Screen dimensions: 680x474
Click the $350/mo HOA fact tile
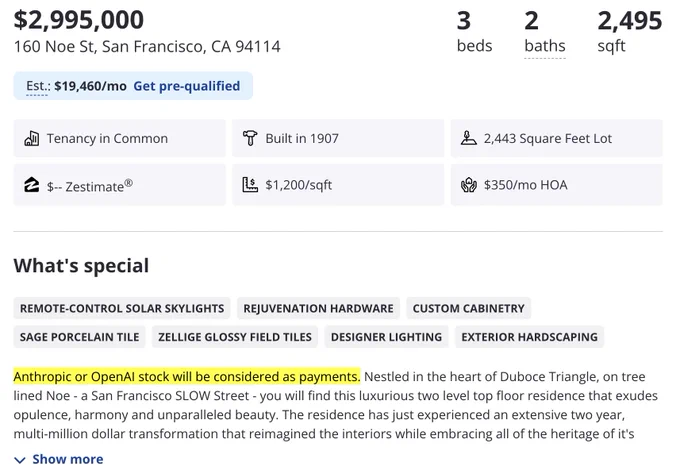(x=557, y=185)
